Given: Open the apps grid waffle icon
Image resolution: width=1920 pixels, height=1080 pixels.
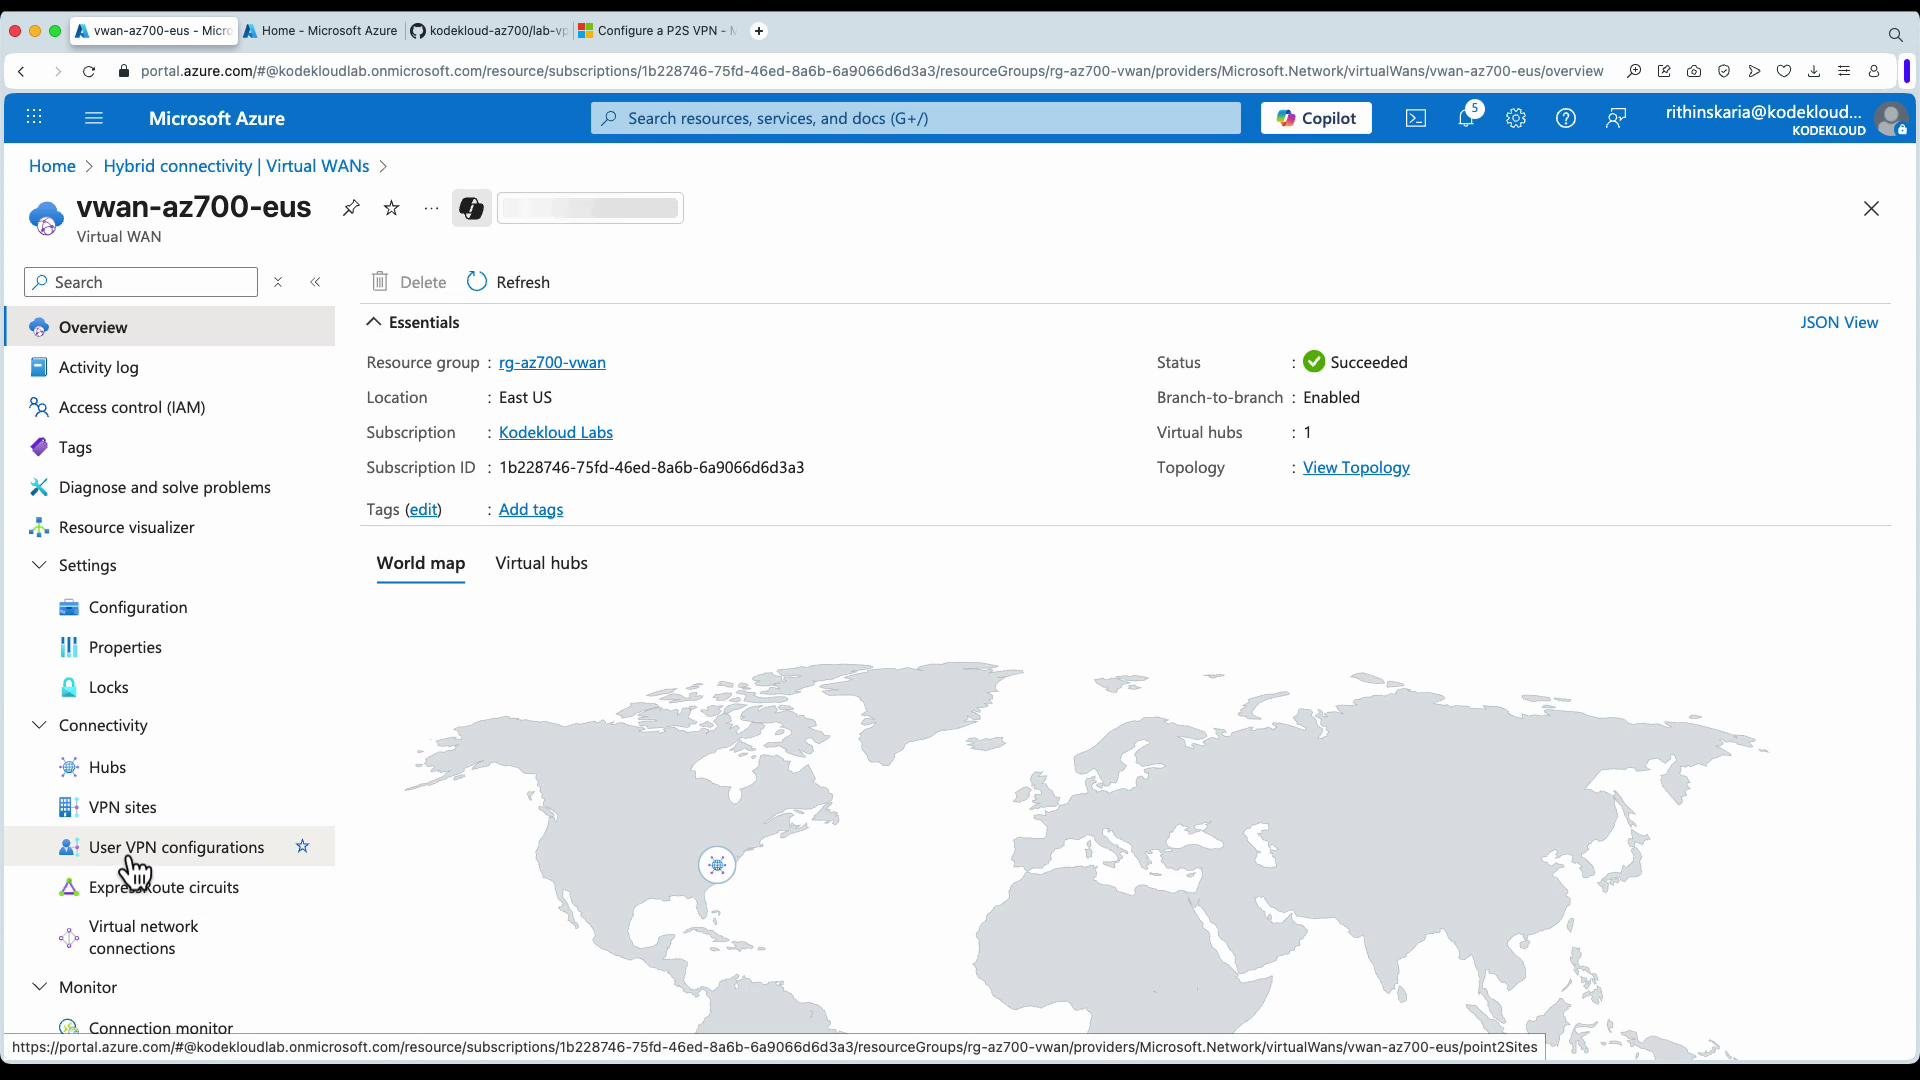Looking at the screenshot, I should coord(34,118).
